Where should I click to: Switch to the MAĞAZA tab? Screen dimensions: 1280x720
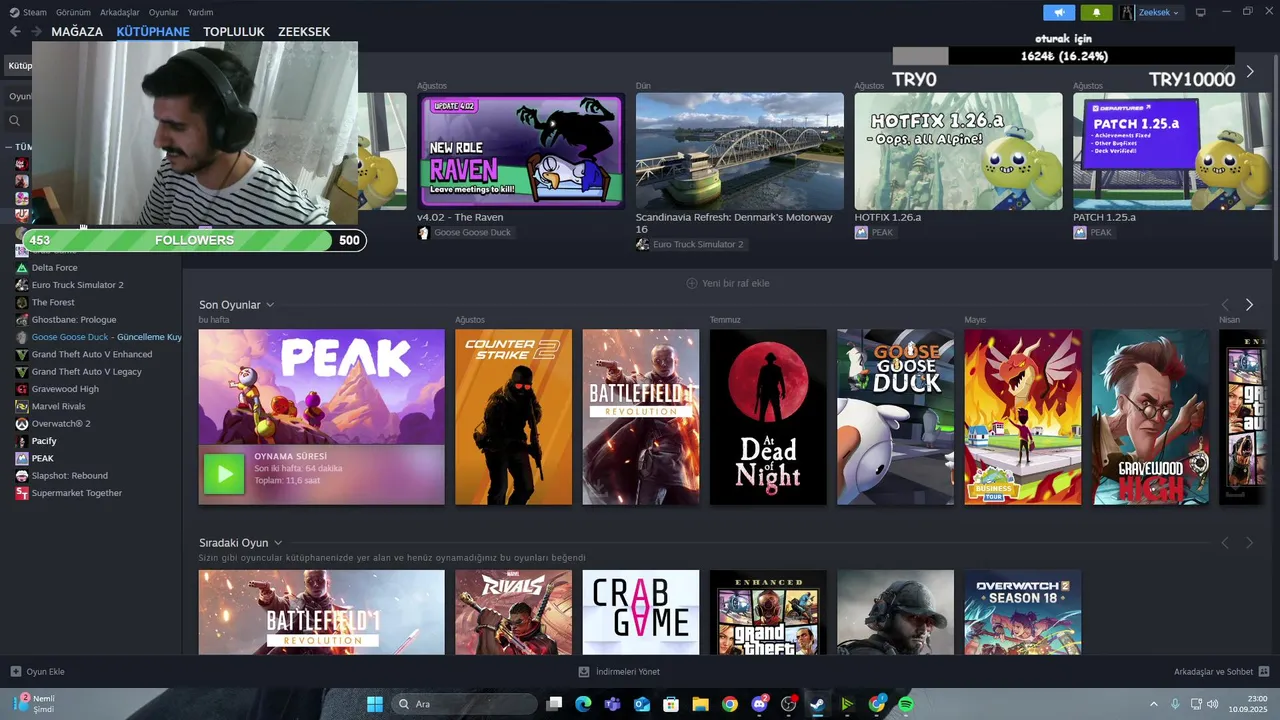77,32
